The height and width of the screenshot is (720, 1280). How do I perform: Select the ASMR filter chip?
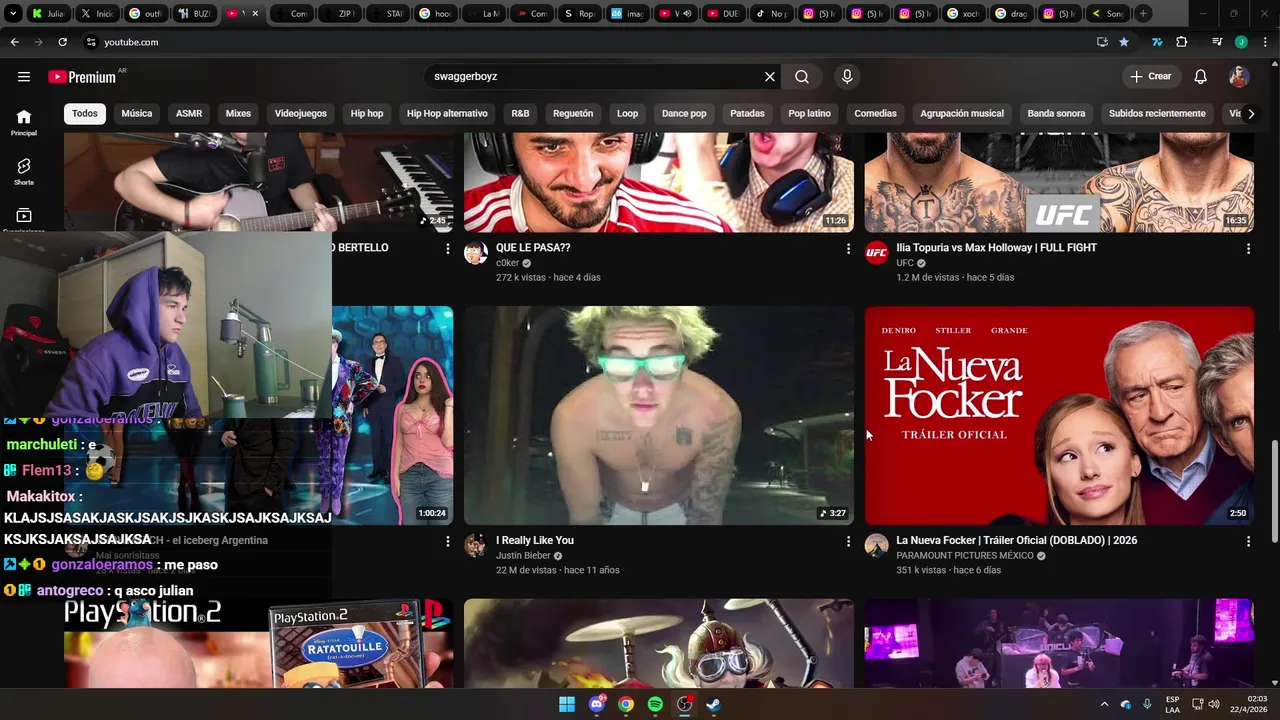[x=189, y=113]
